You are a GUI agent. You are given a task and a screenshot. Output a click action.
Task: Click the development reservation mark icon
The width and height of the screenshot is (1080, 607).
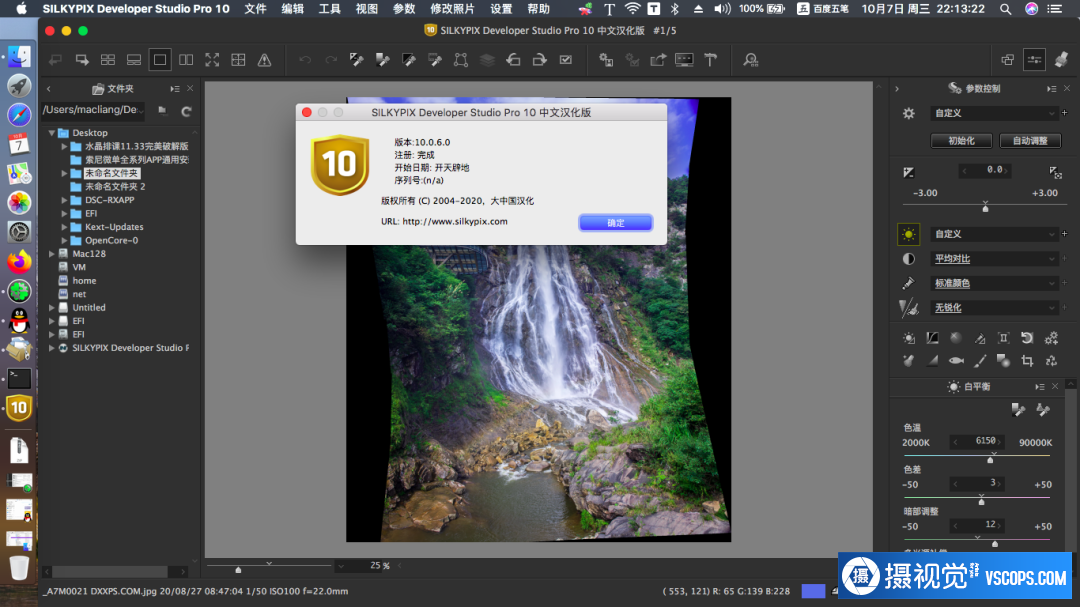click(565, 60)
